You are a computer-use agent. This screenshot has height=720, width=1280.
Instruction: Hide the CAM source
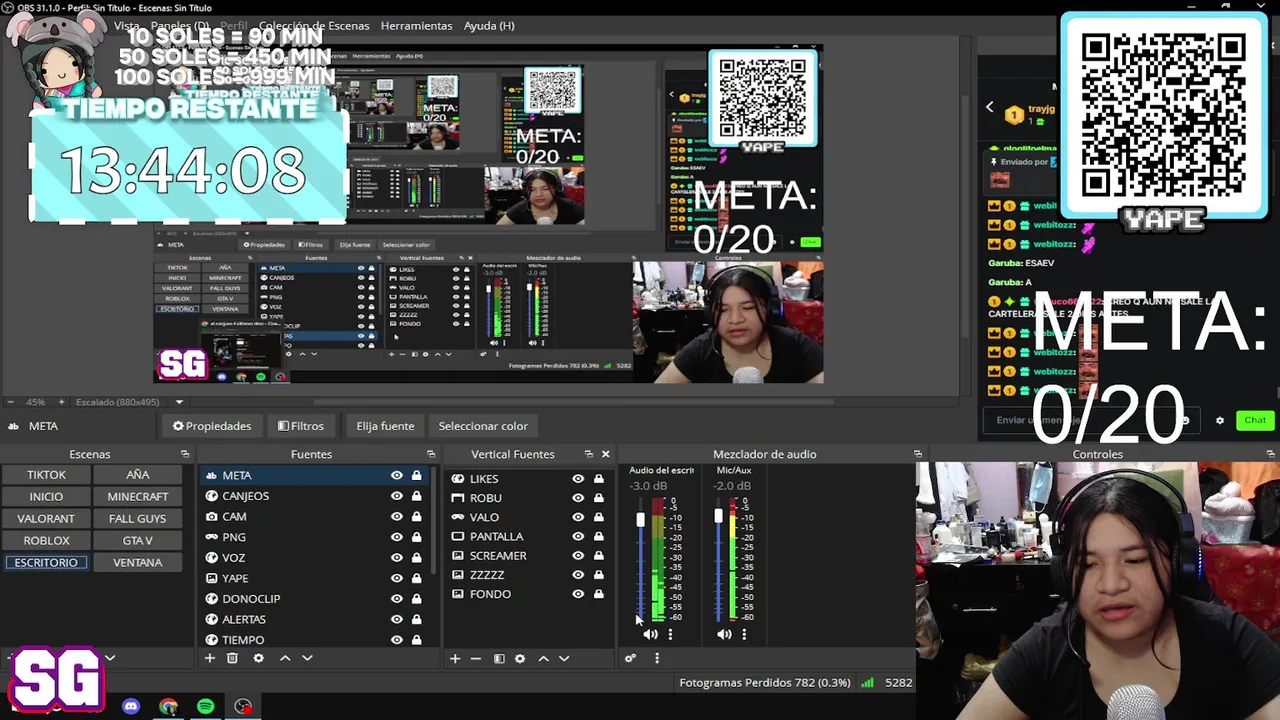coord(397,516)
